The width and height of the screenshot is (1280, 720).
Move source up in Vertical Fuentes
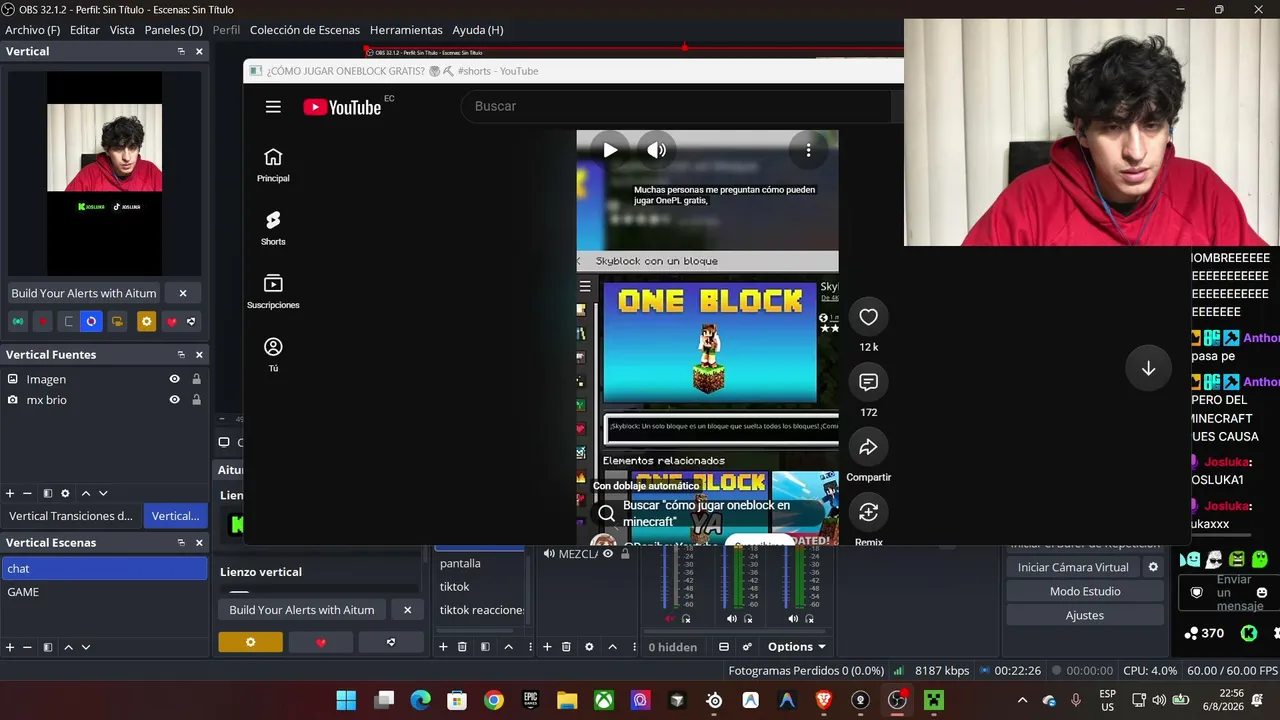click(85, 493)
